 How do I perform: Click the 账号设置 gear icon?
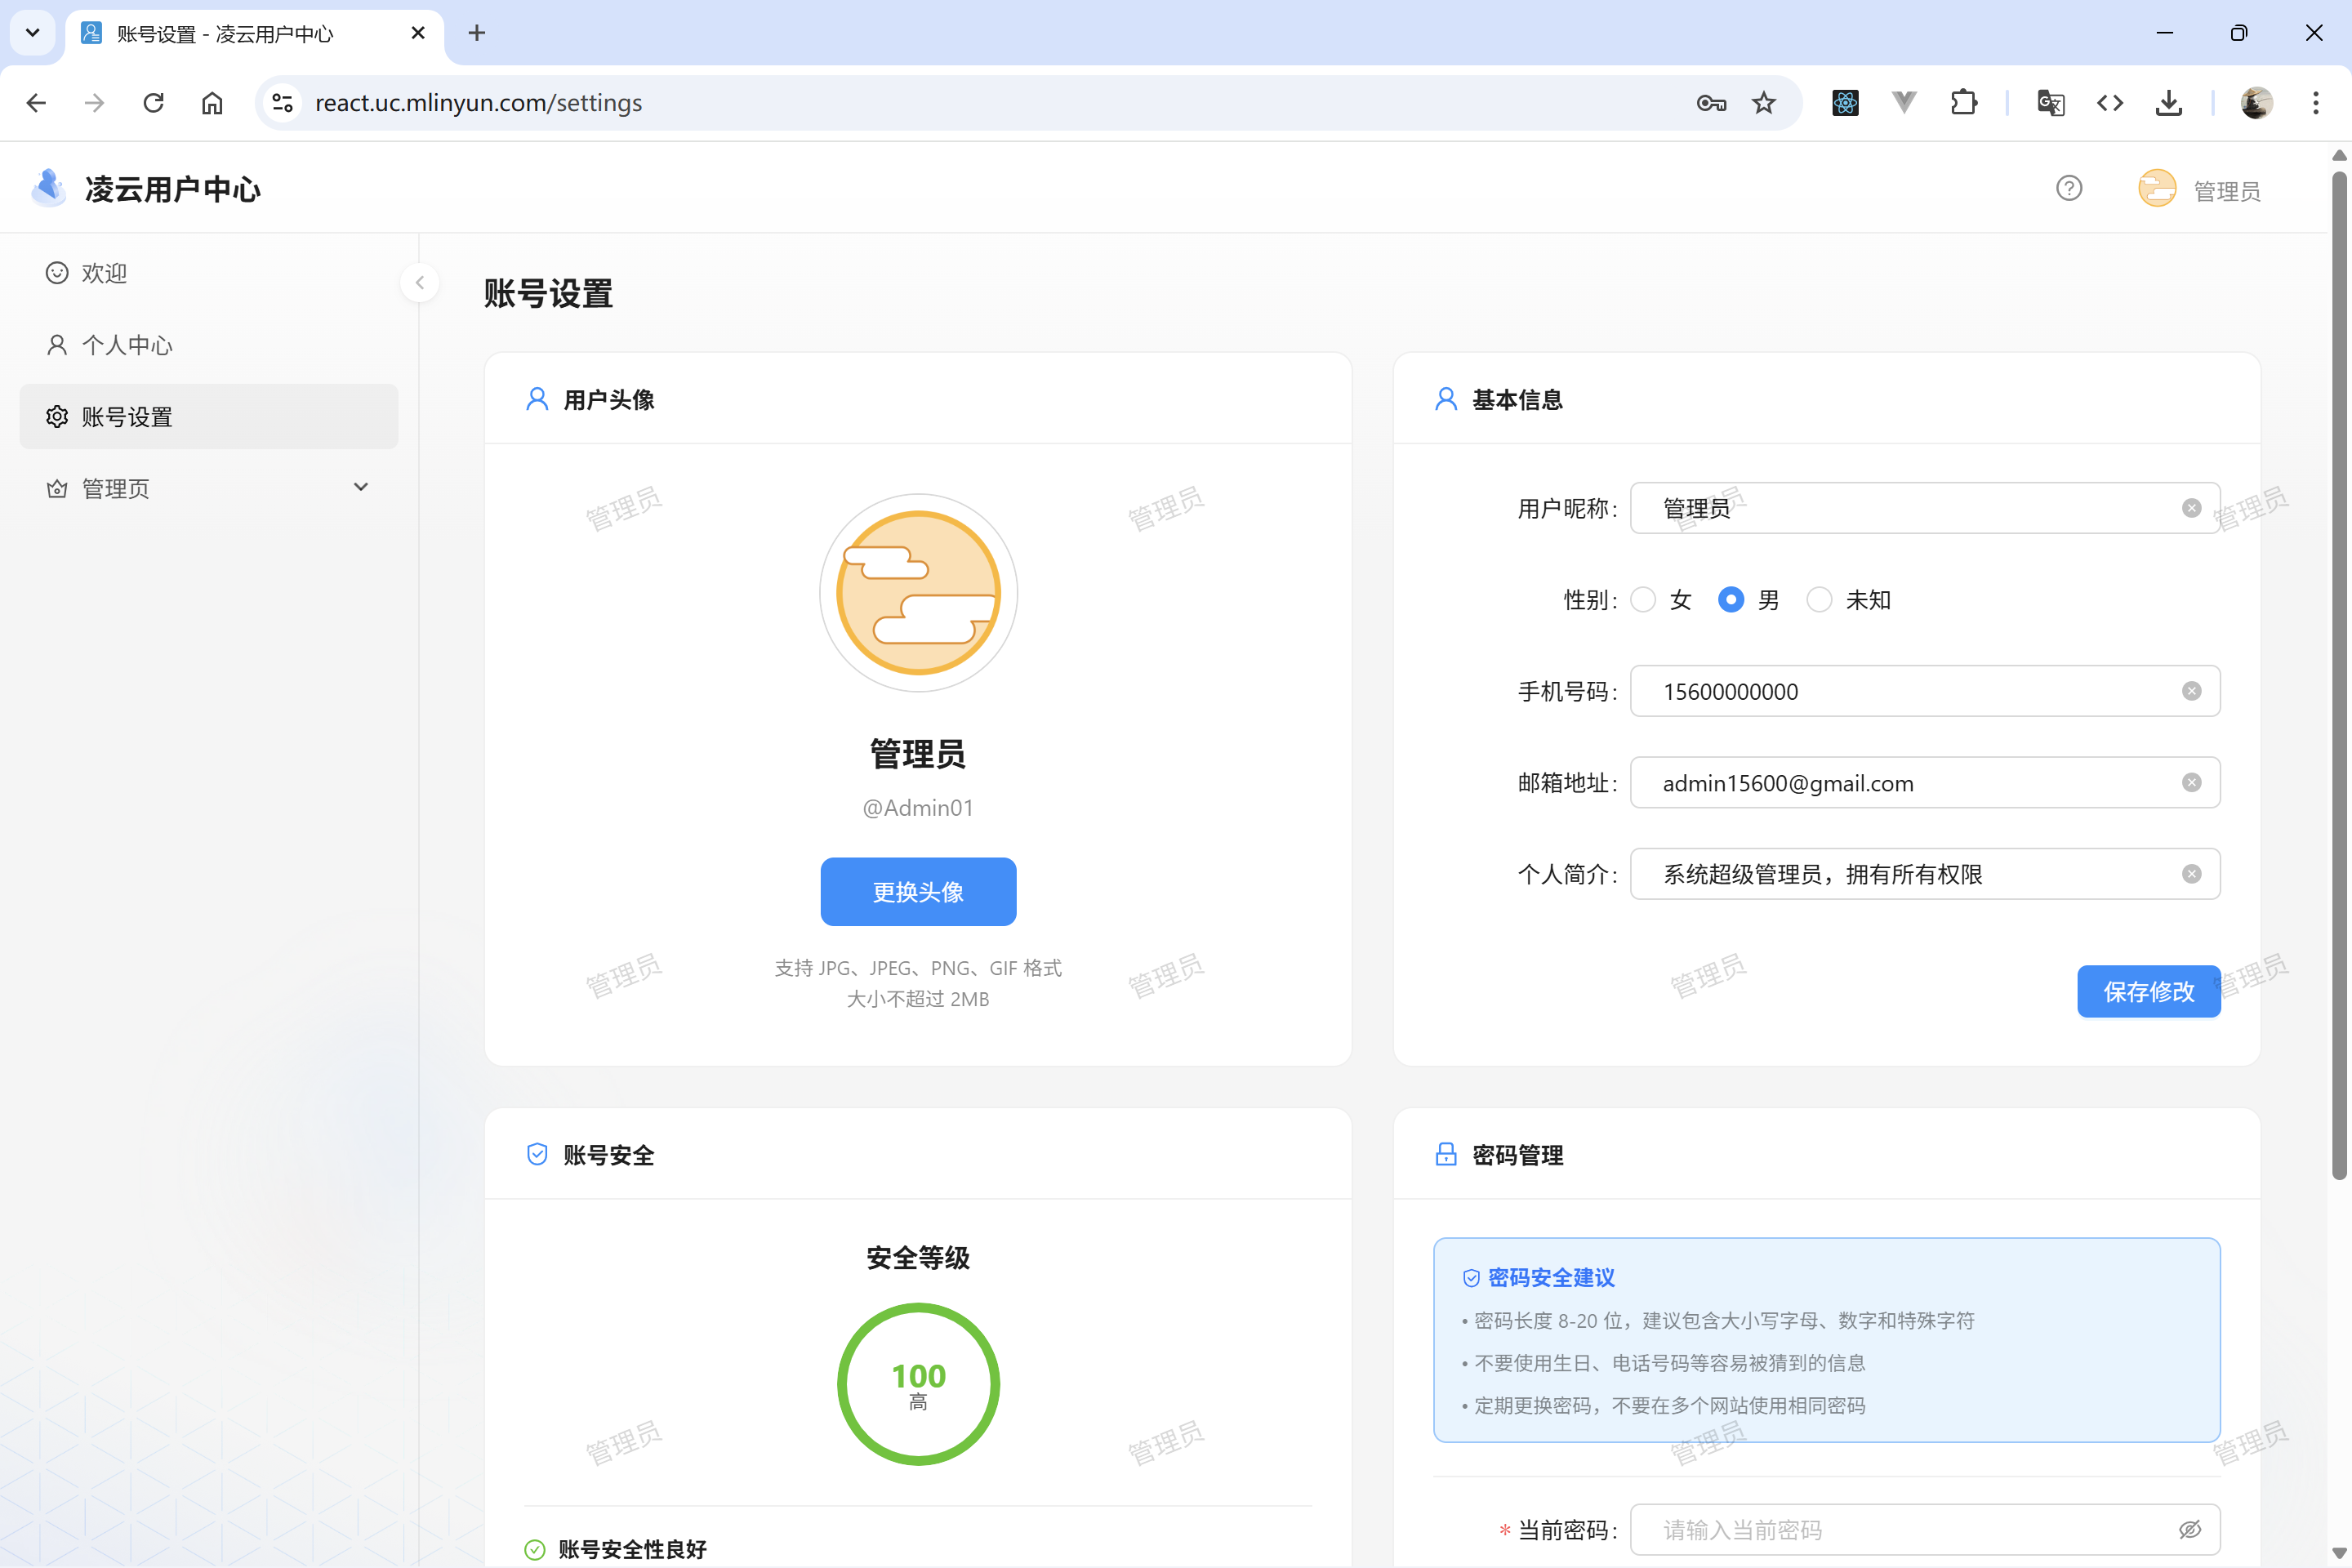57,416
